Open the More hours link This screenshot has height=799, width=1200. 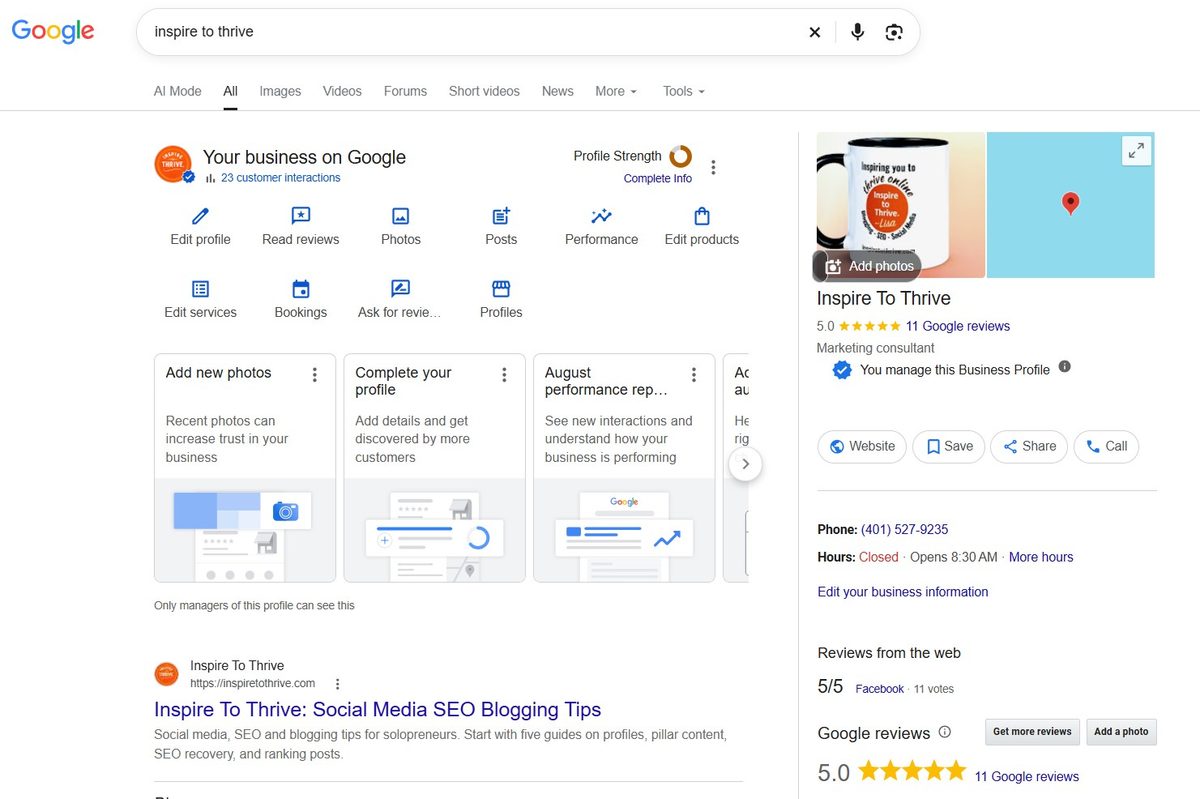tap(1041, 557)
